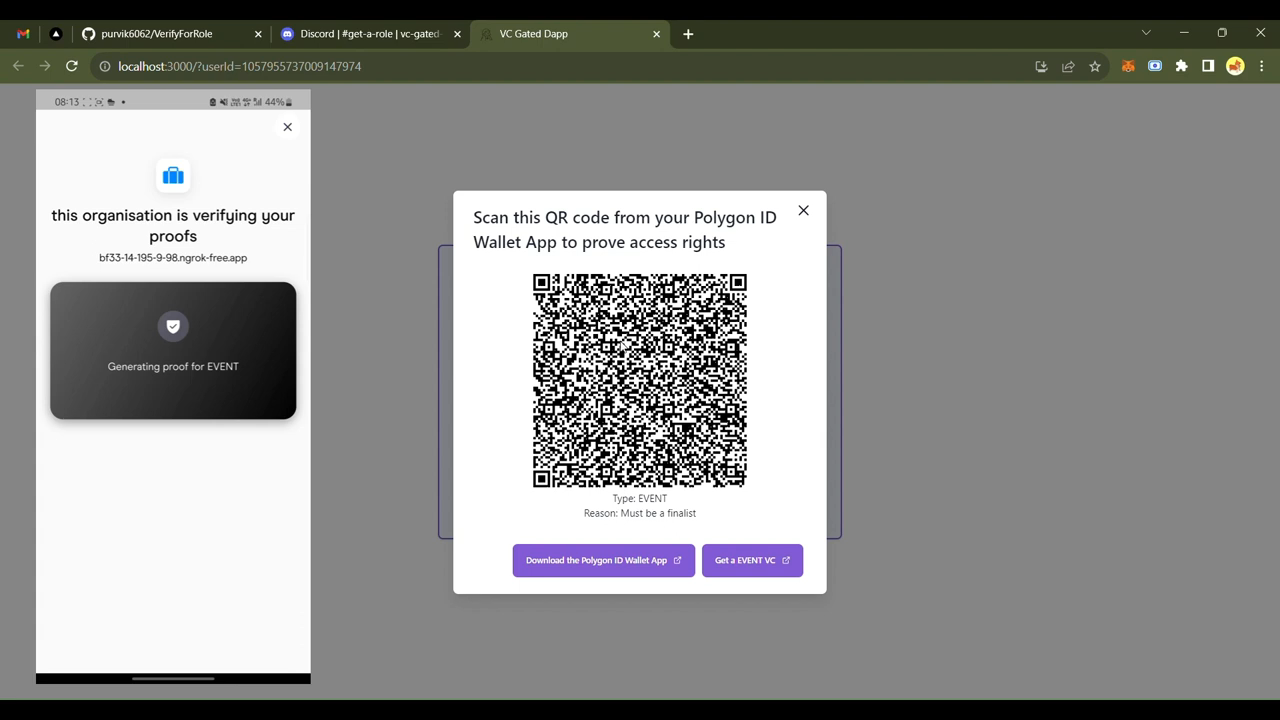Bookmark this page with the star

1095,66
